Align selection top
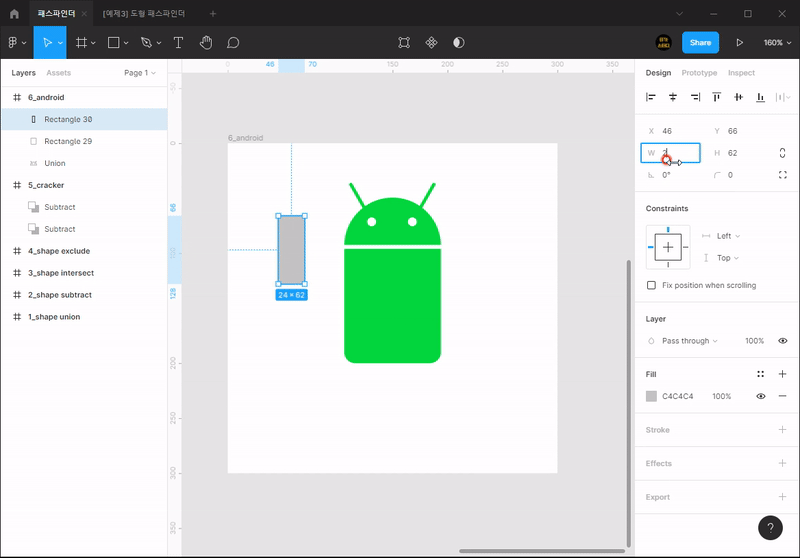 click(x=717, y=97)
